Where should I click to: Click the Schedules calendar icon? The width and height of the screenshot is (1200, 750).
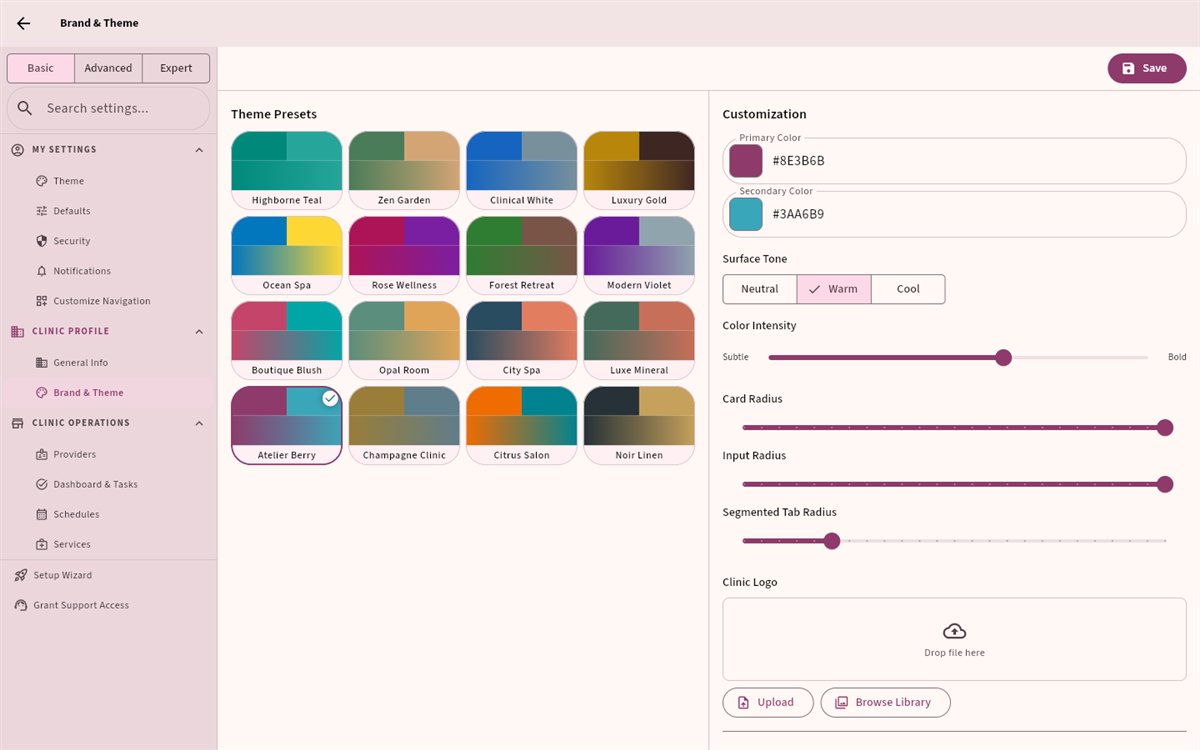pos(42,514)
